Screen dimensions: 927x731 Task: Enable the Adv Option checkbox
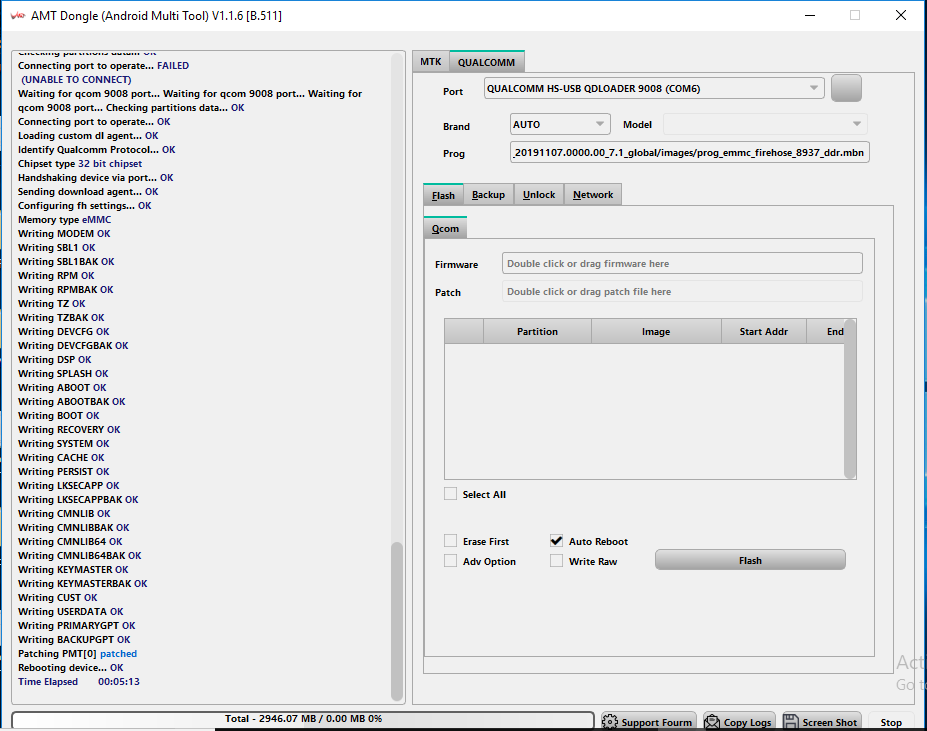click(450, 561)
